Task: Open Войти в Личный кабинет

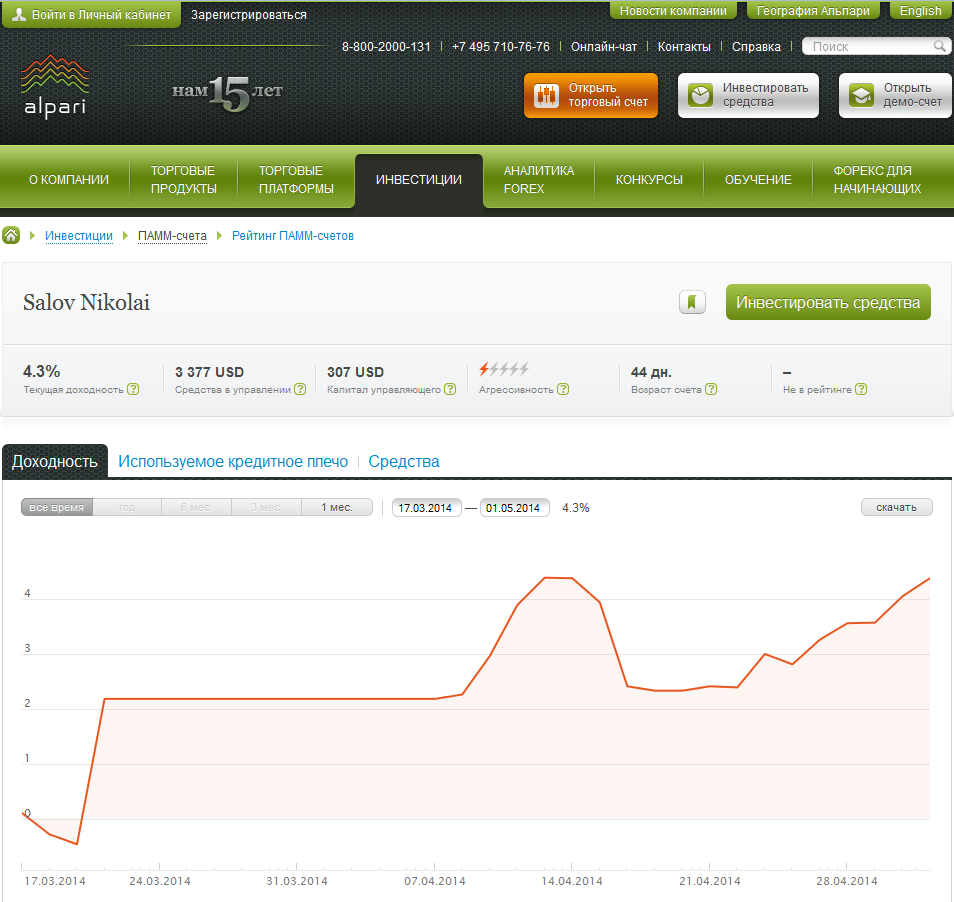Action: [x=92, y=15]
